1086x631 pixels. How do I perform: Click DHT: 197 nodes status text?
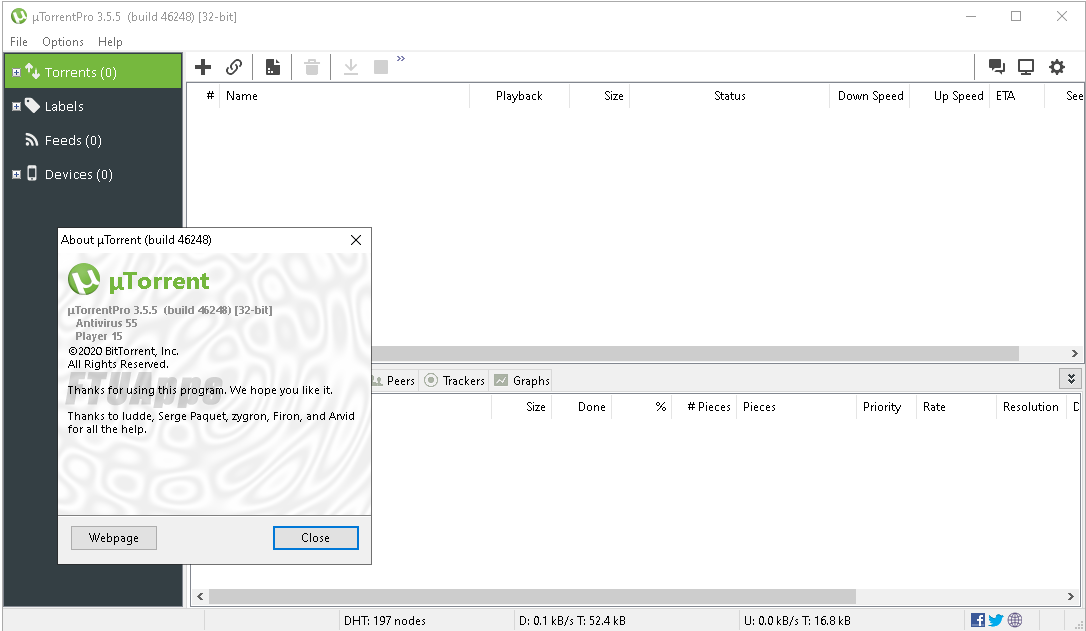[385, 621]
